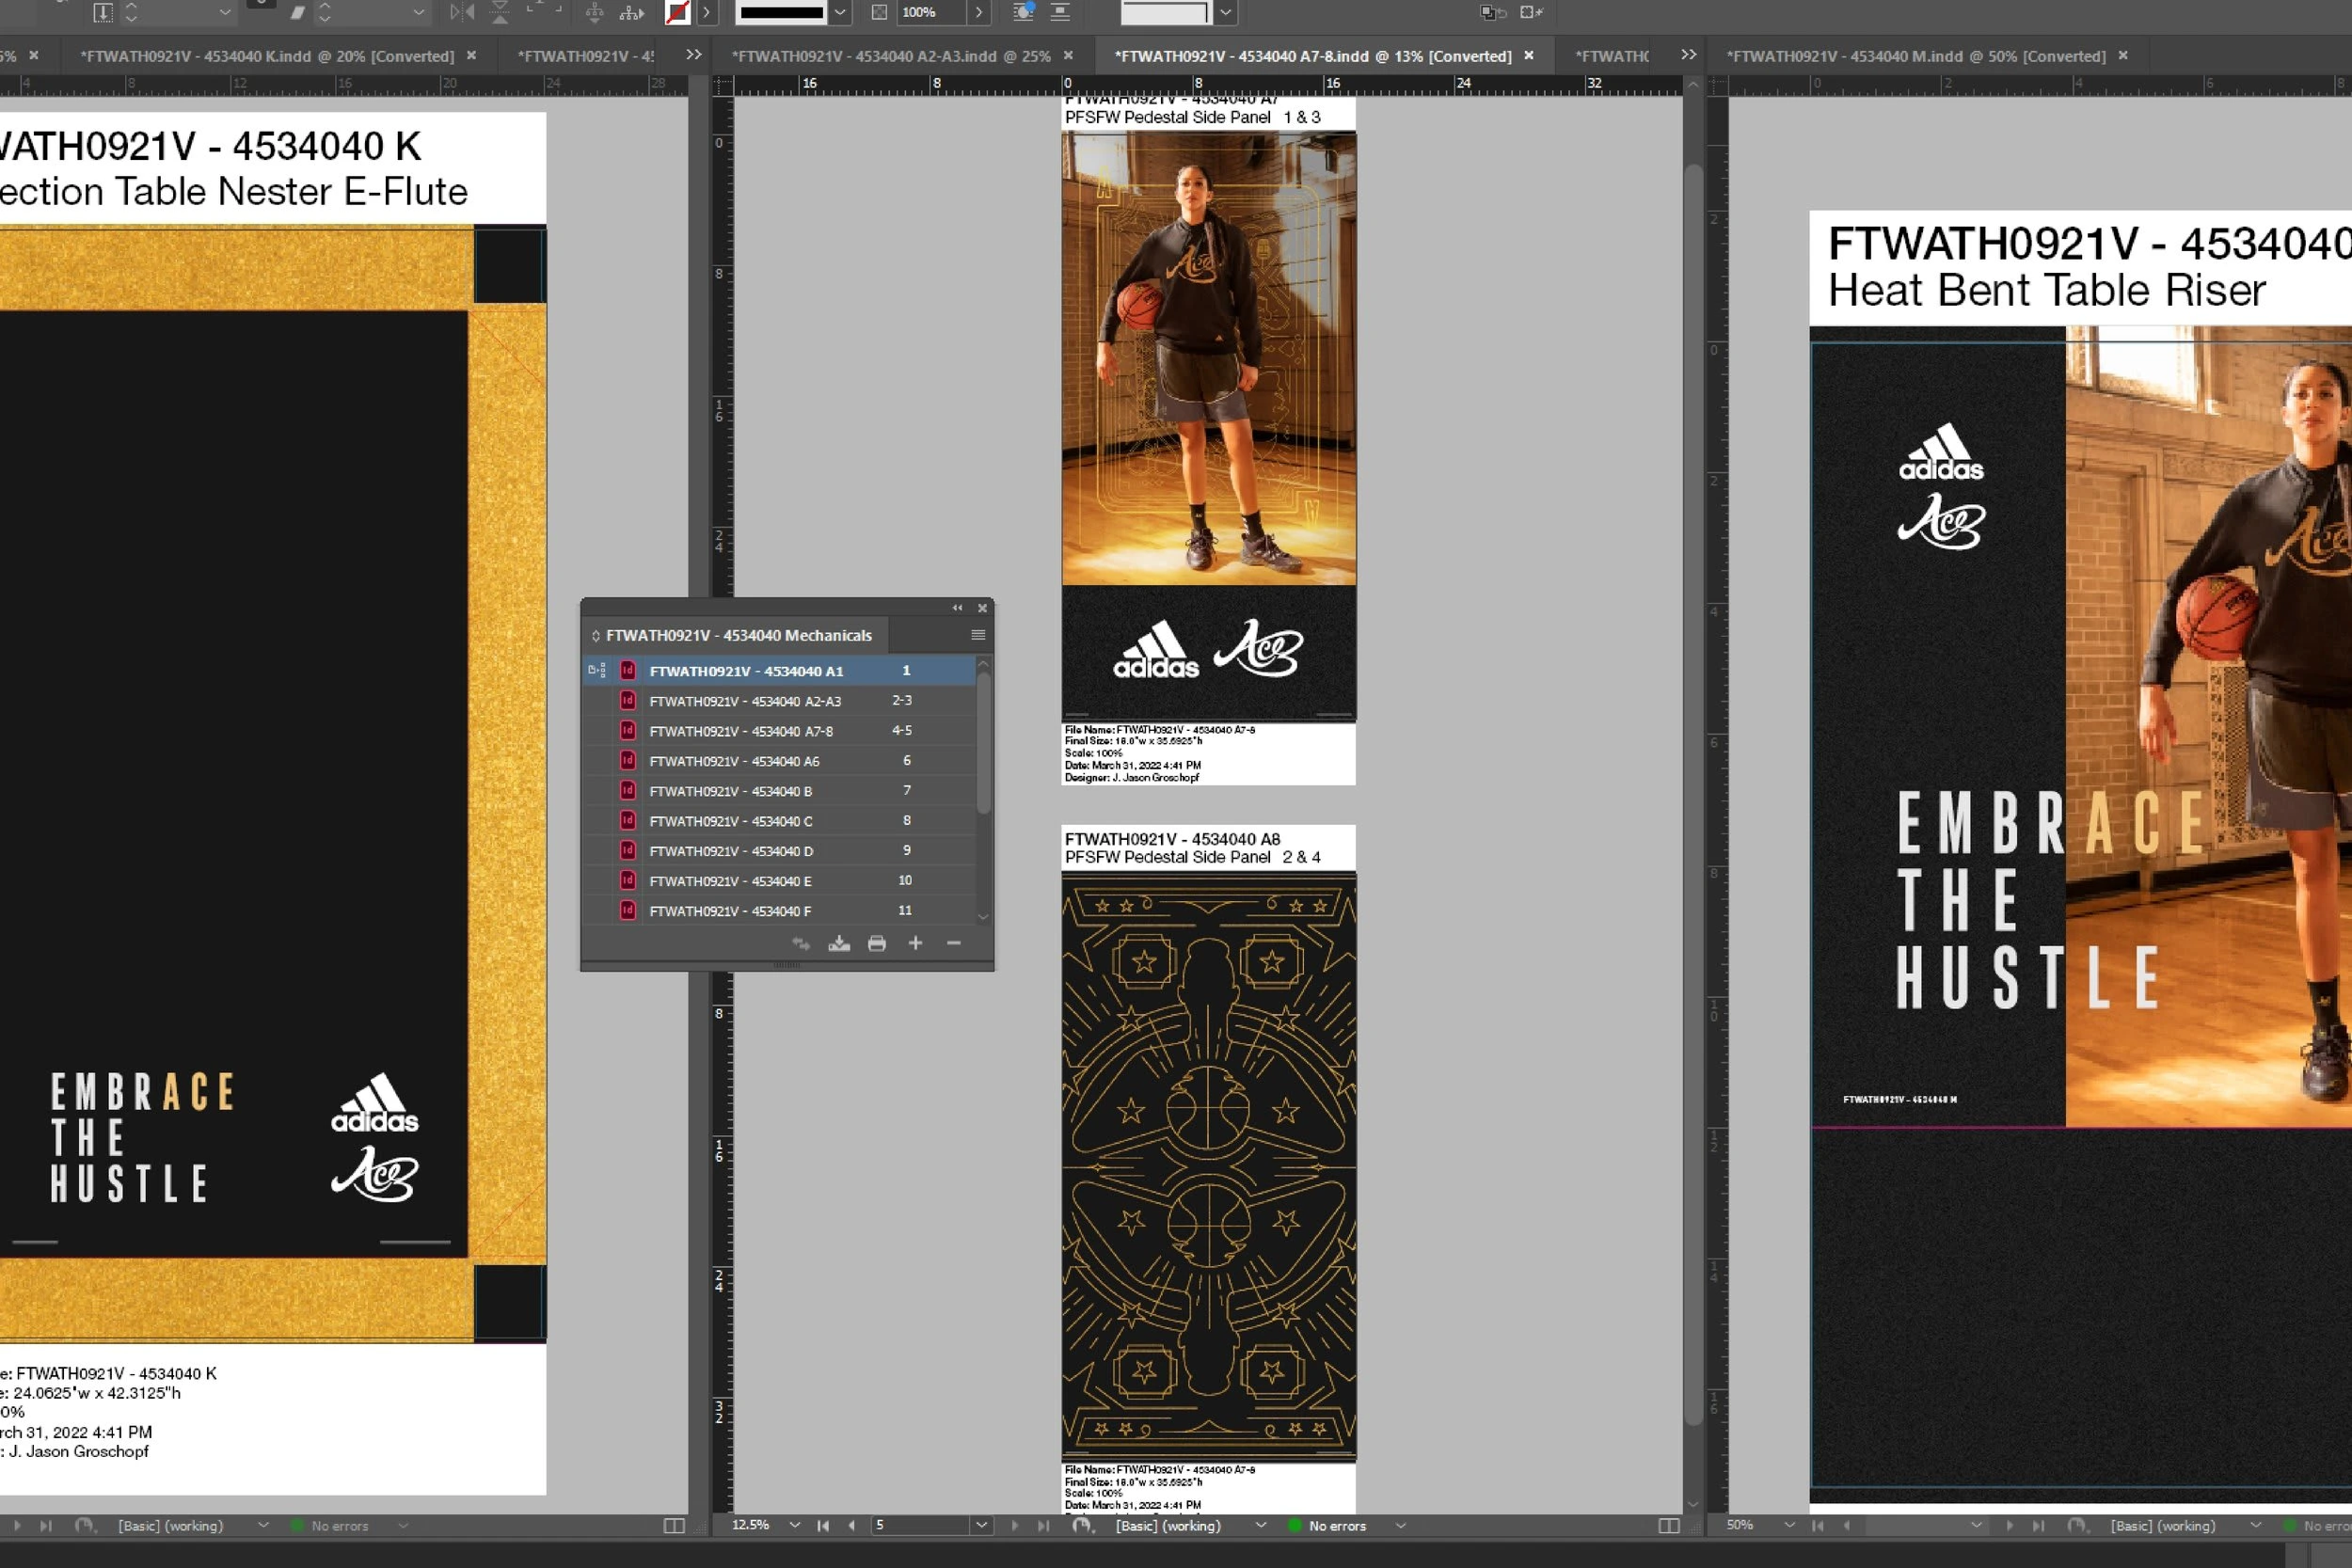Click first page button in A7-8 window
Screen dimensions: 2352x1568
point(823,1525)
